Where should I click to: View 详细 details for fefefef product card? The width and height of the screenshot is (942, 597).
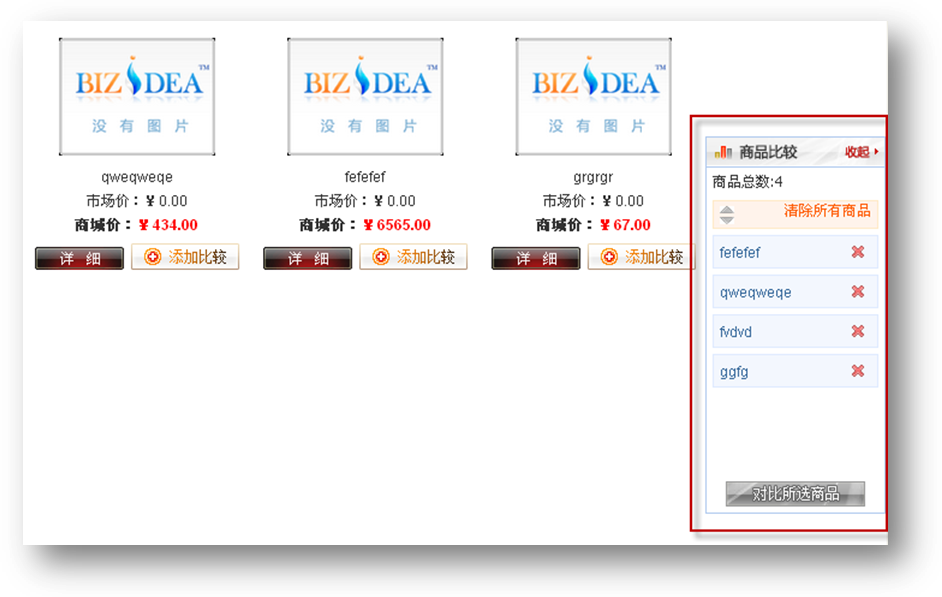point(308,258)
